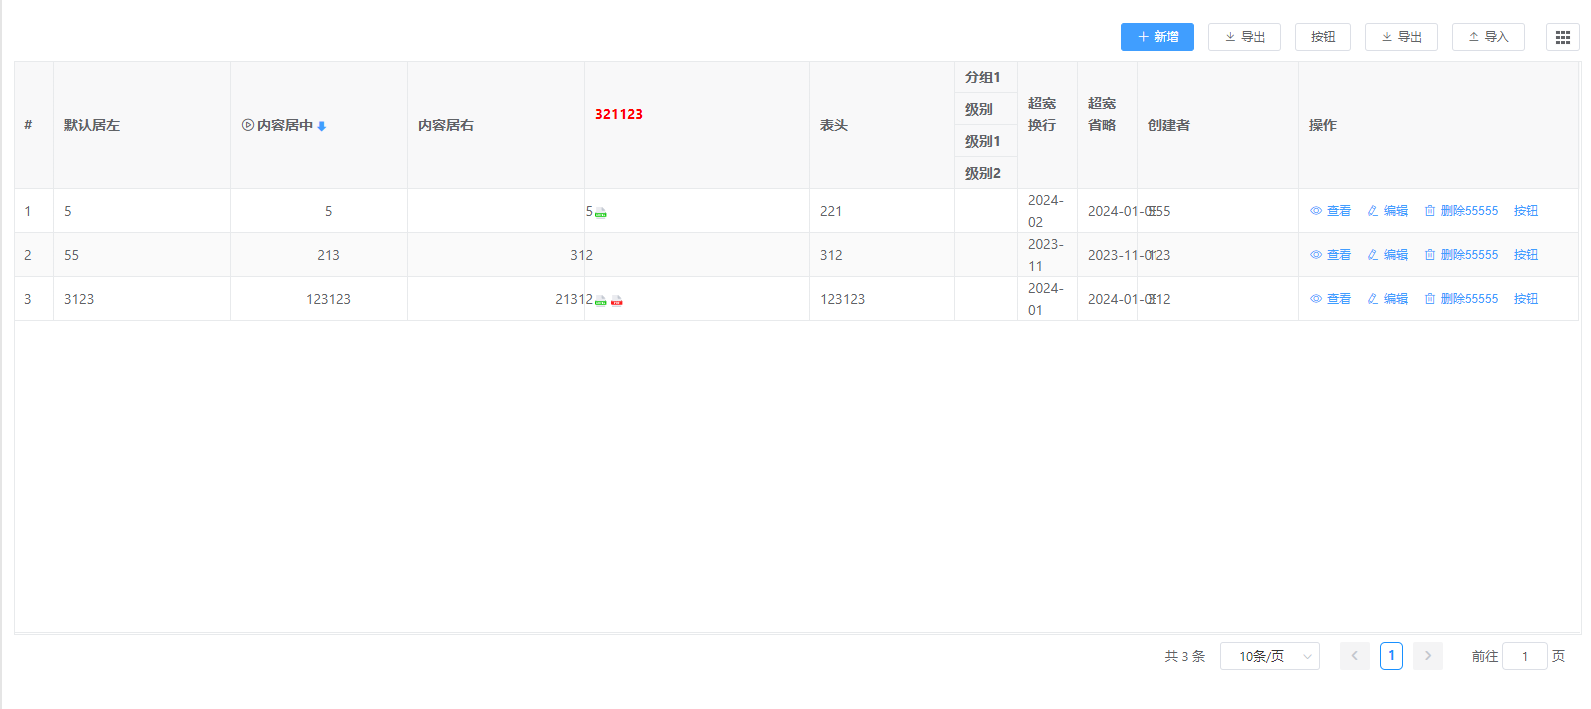The width and height of the screenshot is (1591, 709).
Task: Click the 前往 page number input field
Action: click(x=1524, y=656)
